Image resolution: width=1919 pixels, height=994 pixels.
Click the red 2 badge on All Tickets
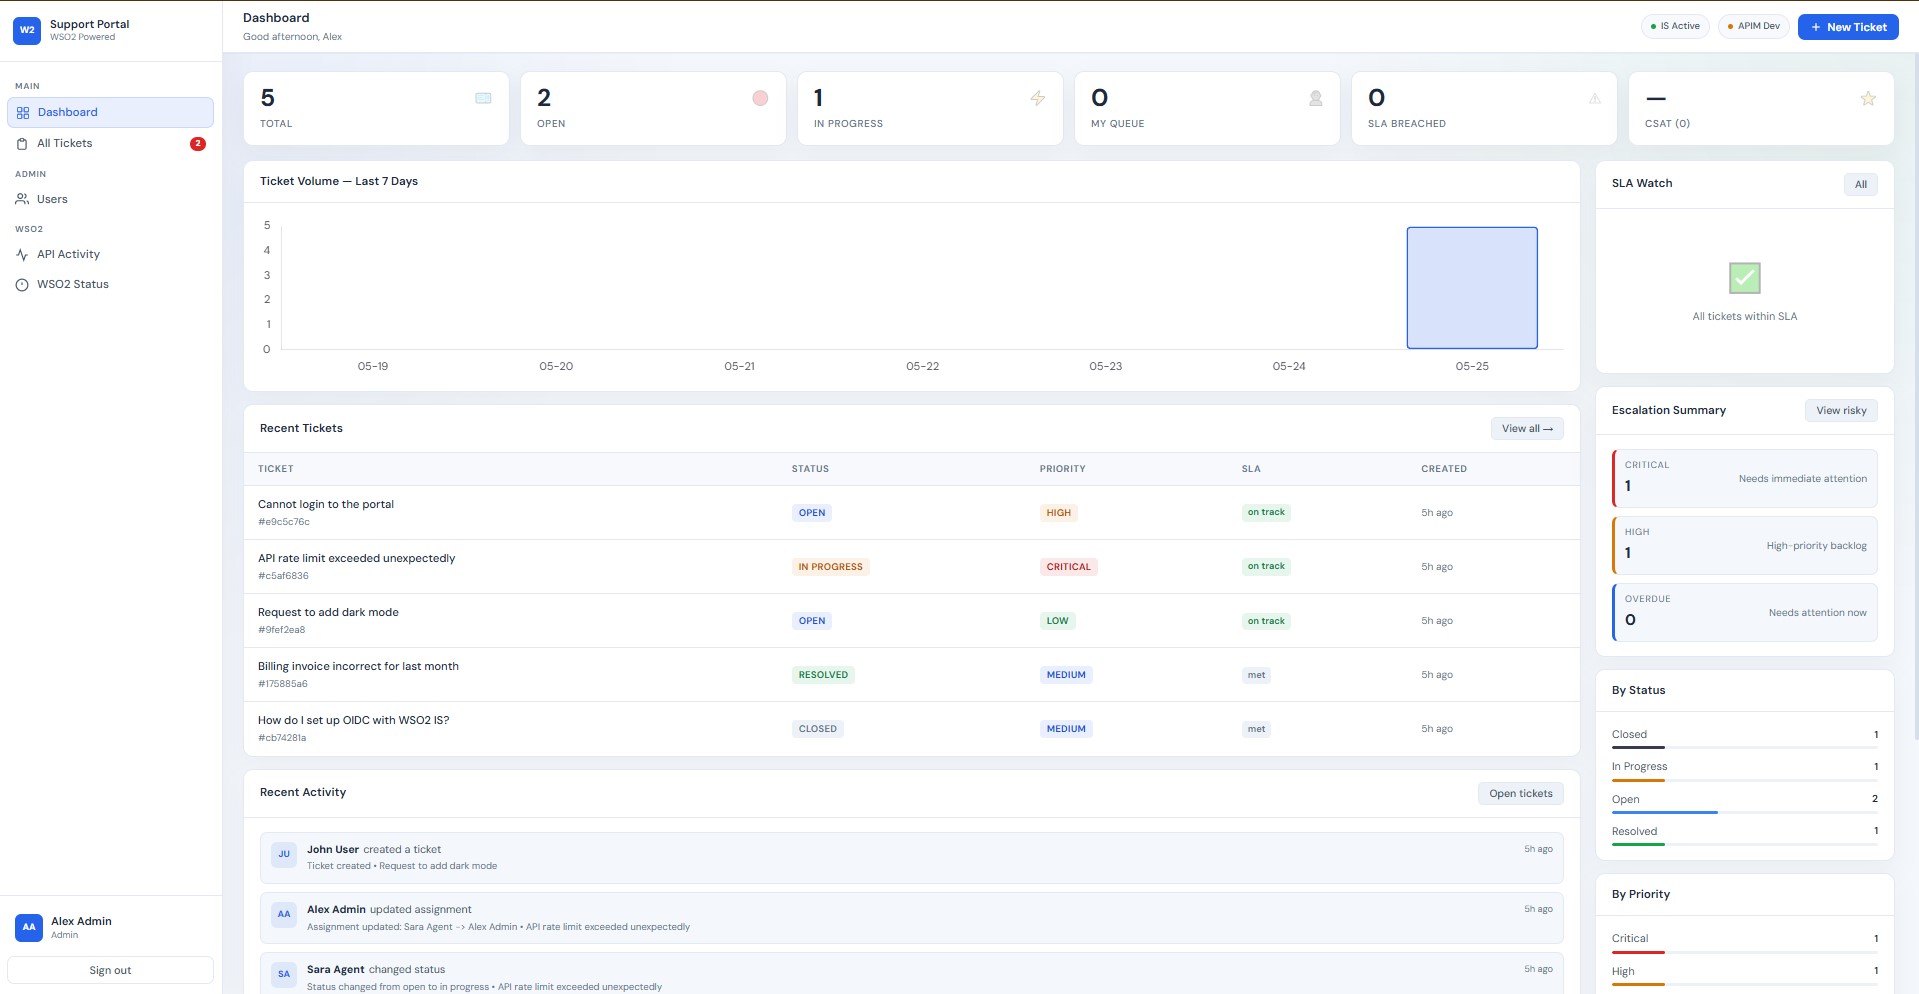click(x=198, y=144)
